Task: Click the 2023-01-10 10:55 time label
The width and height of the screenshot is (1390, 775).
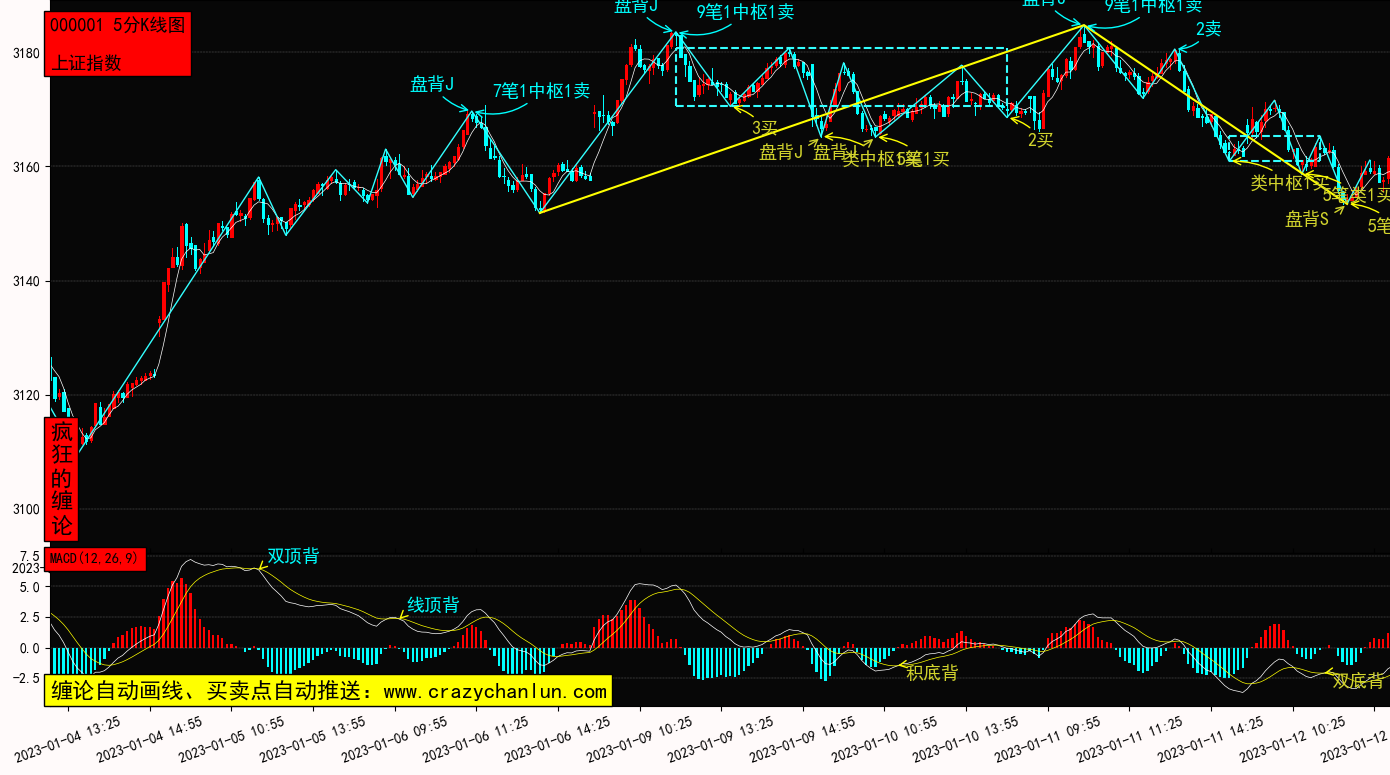Action: (x=885, y=738)
